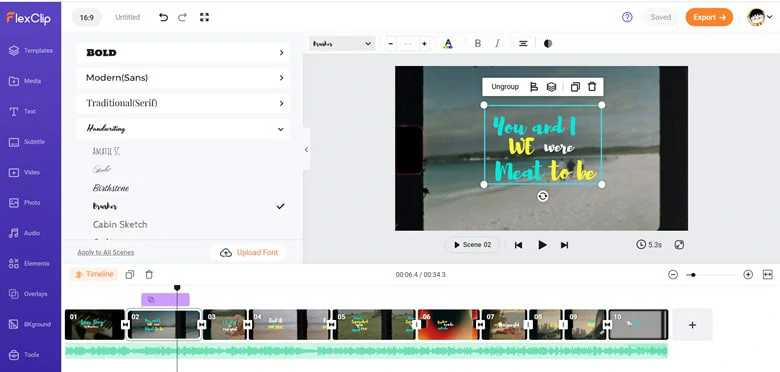Click the fullscreen preview icon
The height and width of the screenshot is (372, 780).
pyautogui.click(x=679, y=245)
